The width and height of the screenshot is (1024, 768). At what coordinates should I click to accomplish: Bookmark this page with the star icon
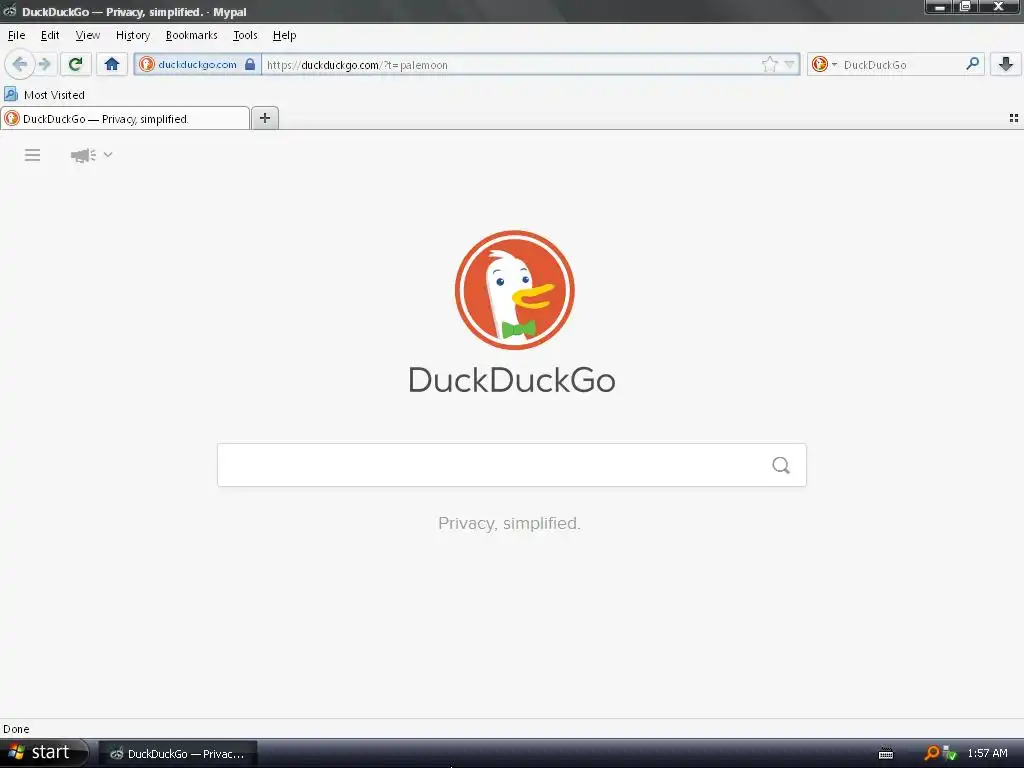(770, 64)
